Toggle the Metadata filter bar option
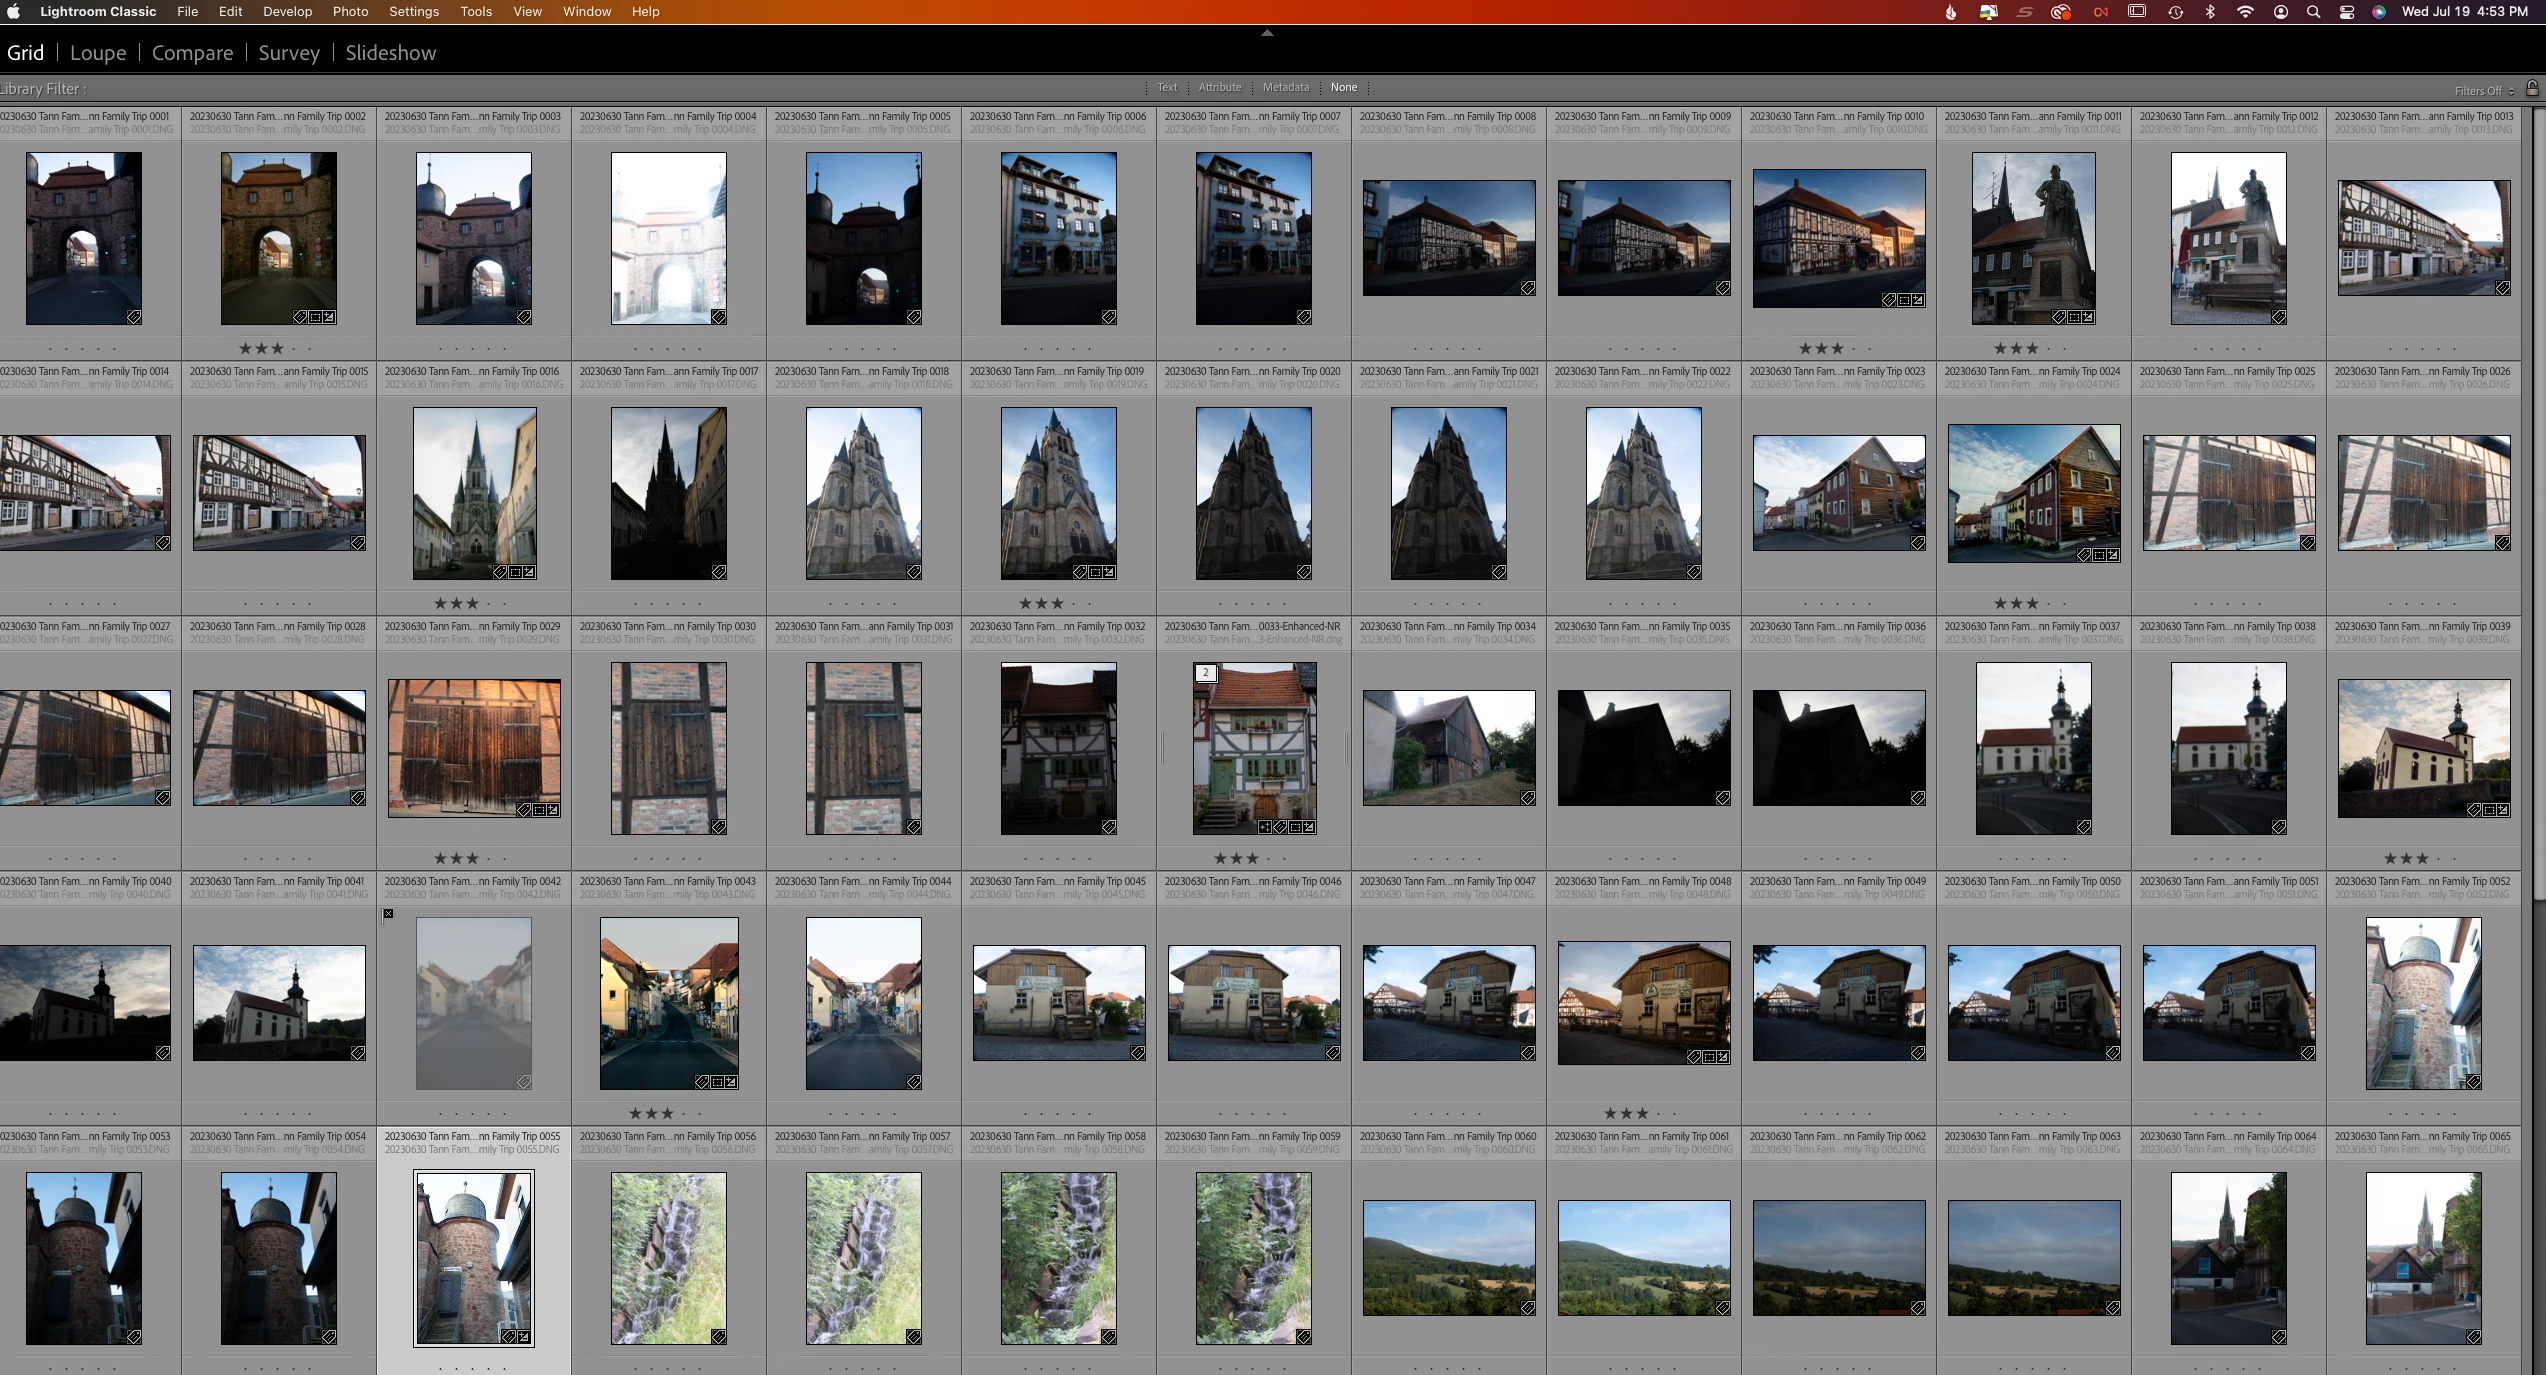2546x1375 pixels. (x=1285, y=88)
